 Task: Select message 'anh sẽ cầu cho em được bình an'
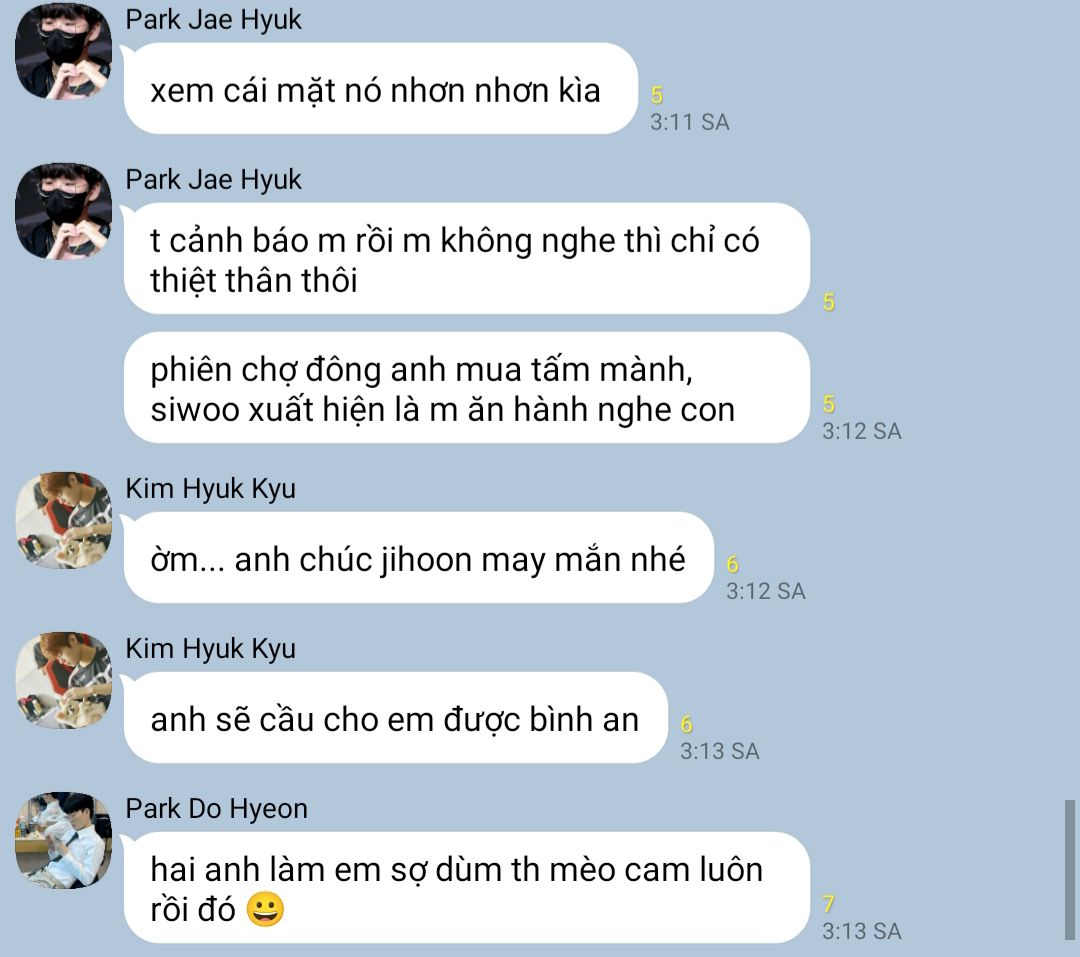pos(395,718)
